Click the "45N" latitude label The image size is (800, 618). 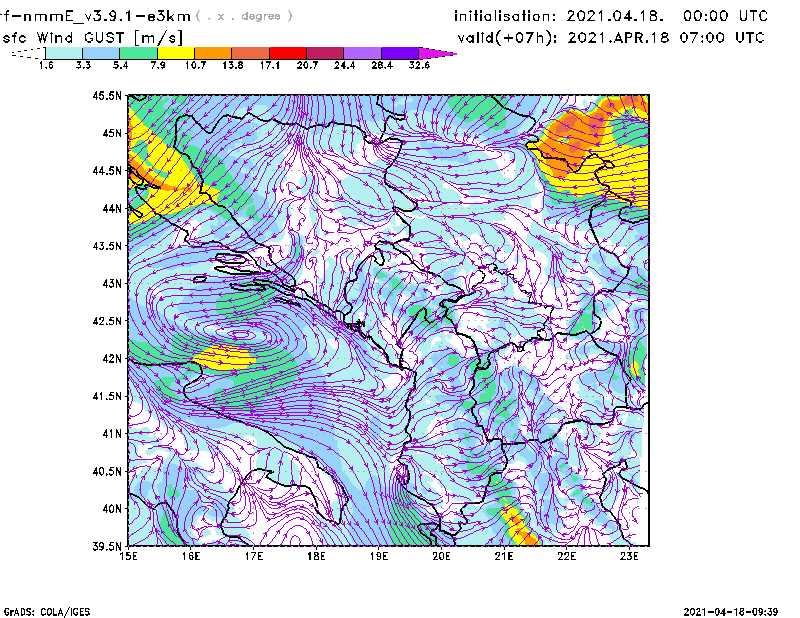click(x=112, y=133)
